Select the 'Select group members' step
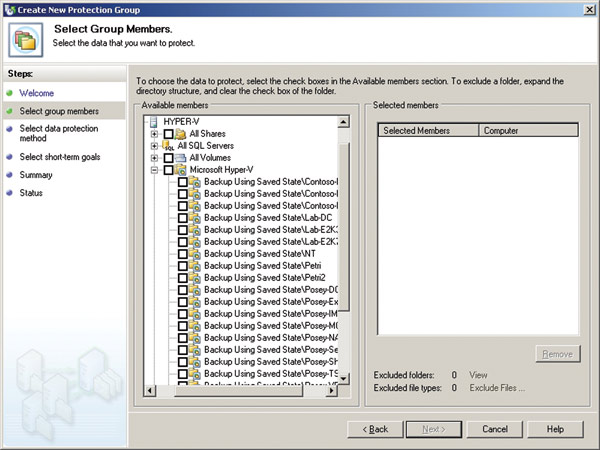This screenshot has height=450, width=600. [59, 111]
